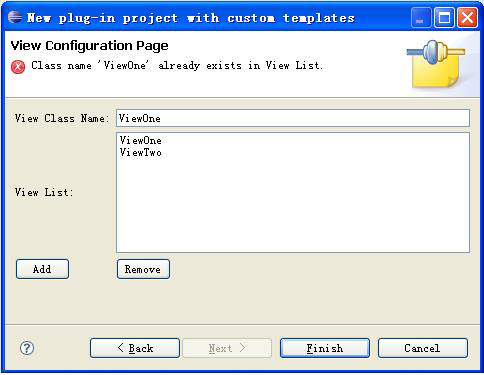Viewport: 484px width, 375px height.
Task: Remove the selected view from list
Action: [x=143, y=269]
